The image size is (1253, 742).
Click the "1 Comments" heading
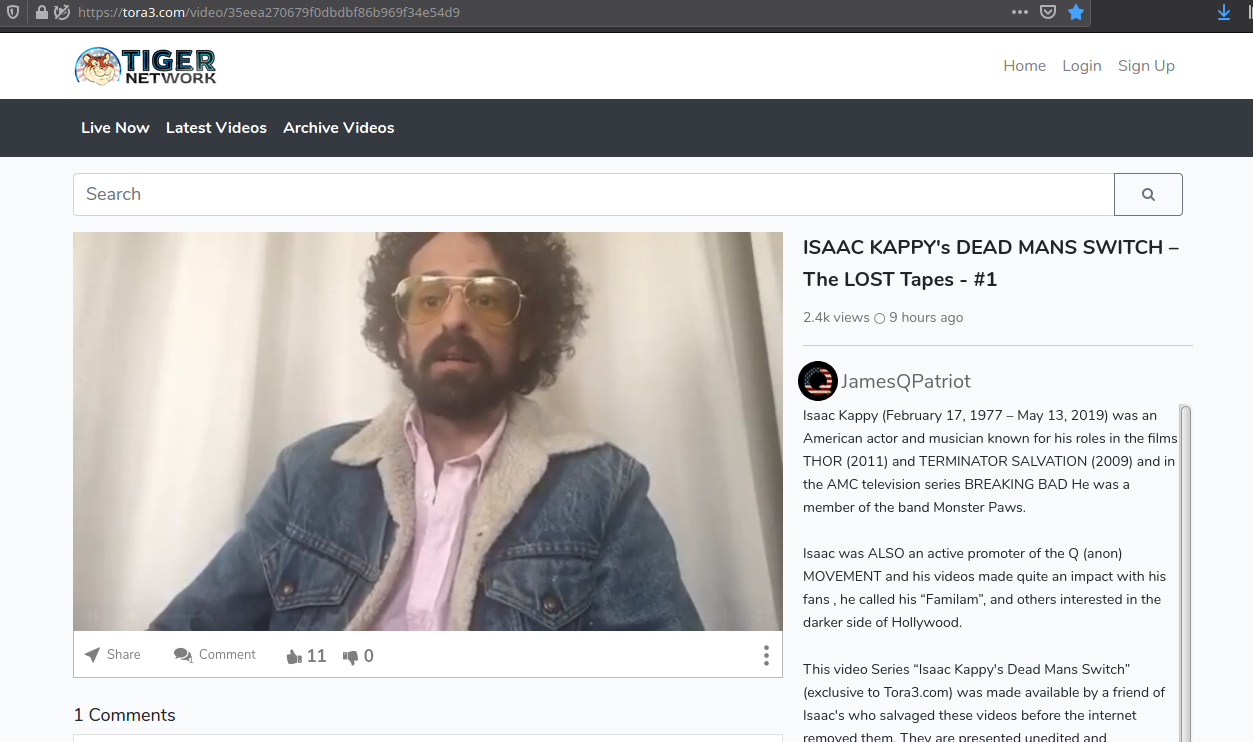tap(125, 715)
